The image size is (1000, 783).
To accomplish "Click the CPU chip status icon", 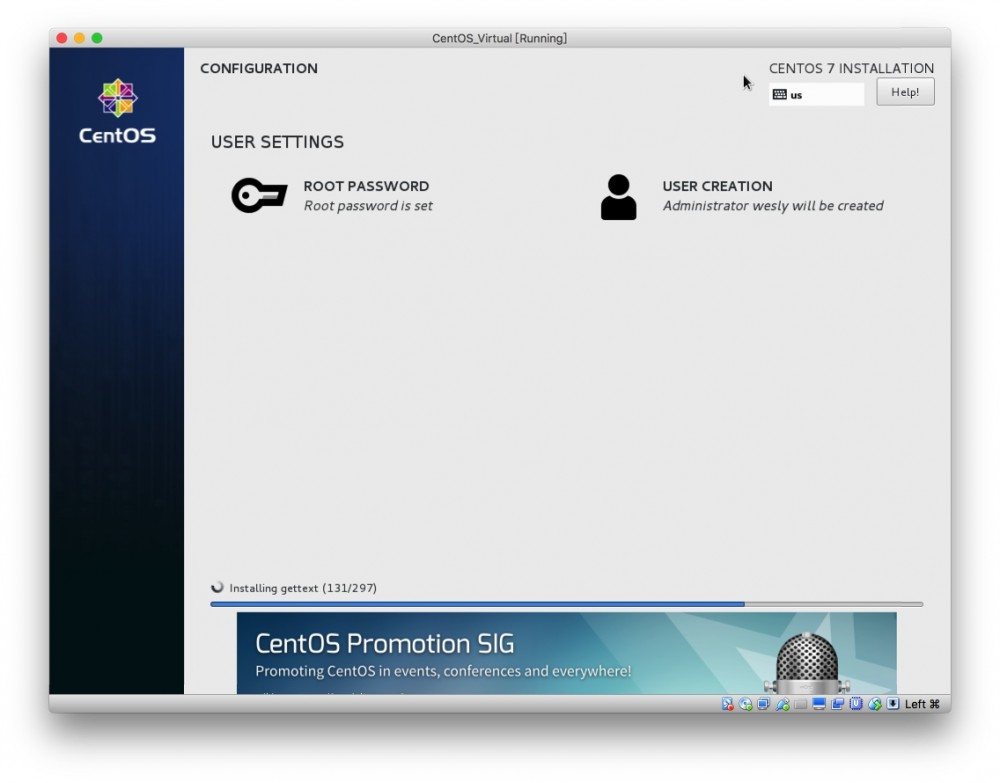I will (856, 703).
